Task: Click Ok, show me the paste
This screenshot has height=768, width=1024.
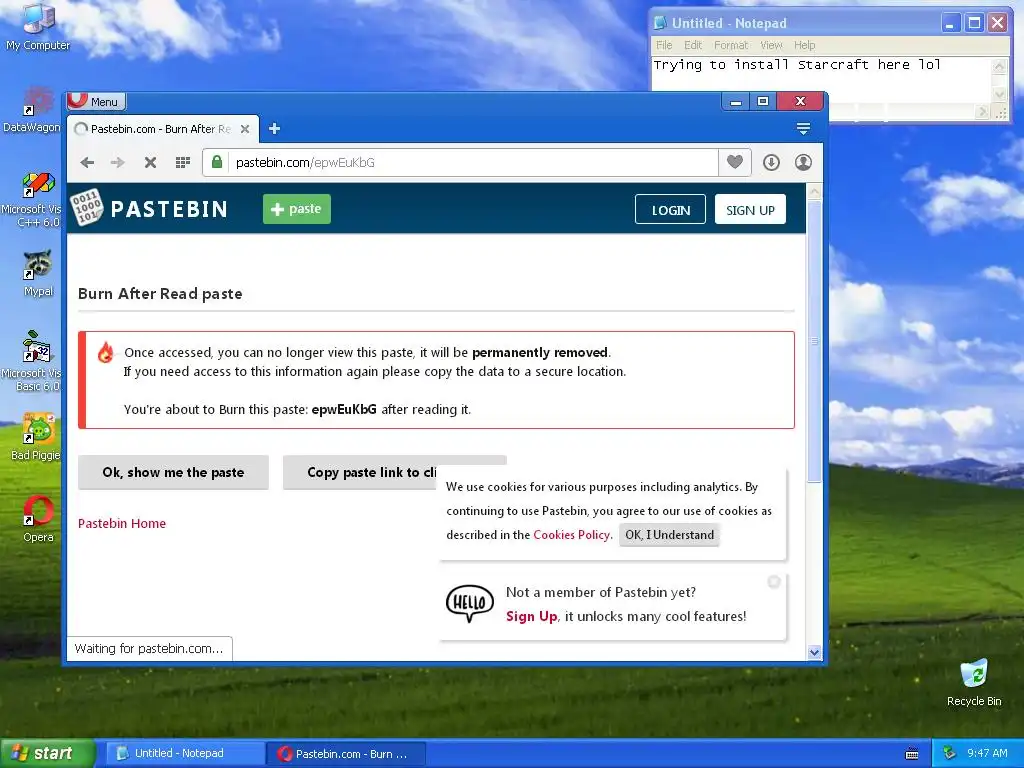Action: (173, 472)
